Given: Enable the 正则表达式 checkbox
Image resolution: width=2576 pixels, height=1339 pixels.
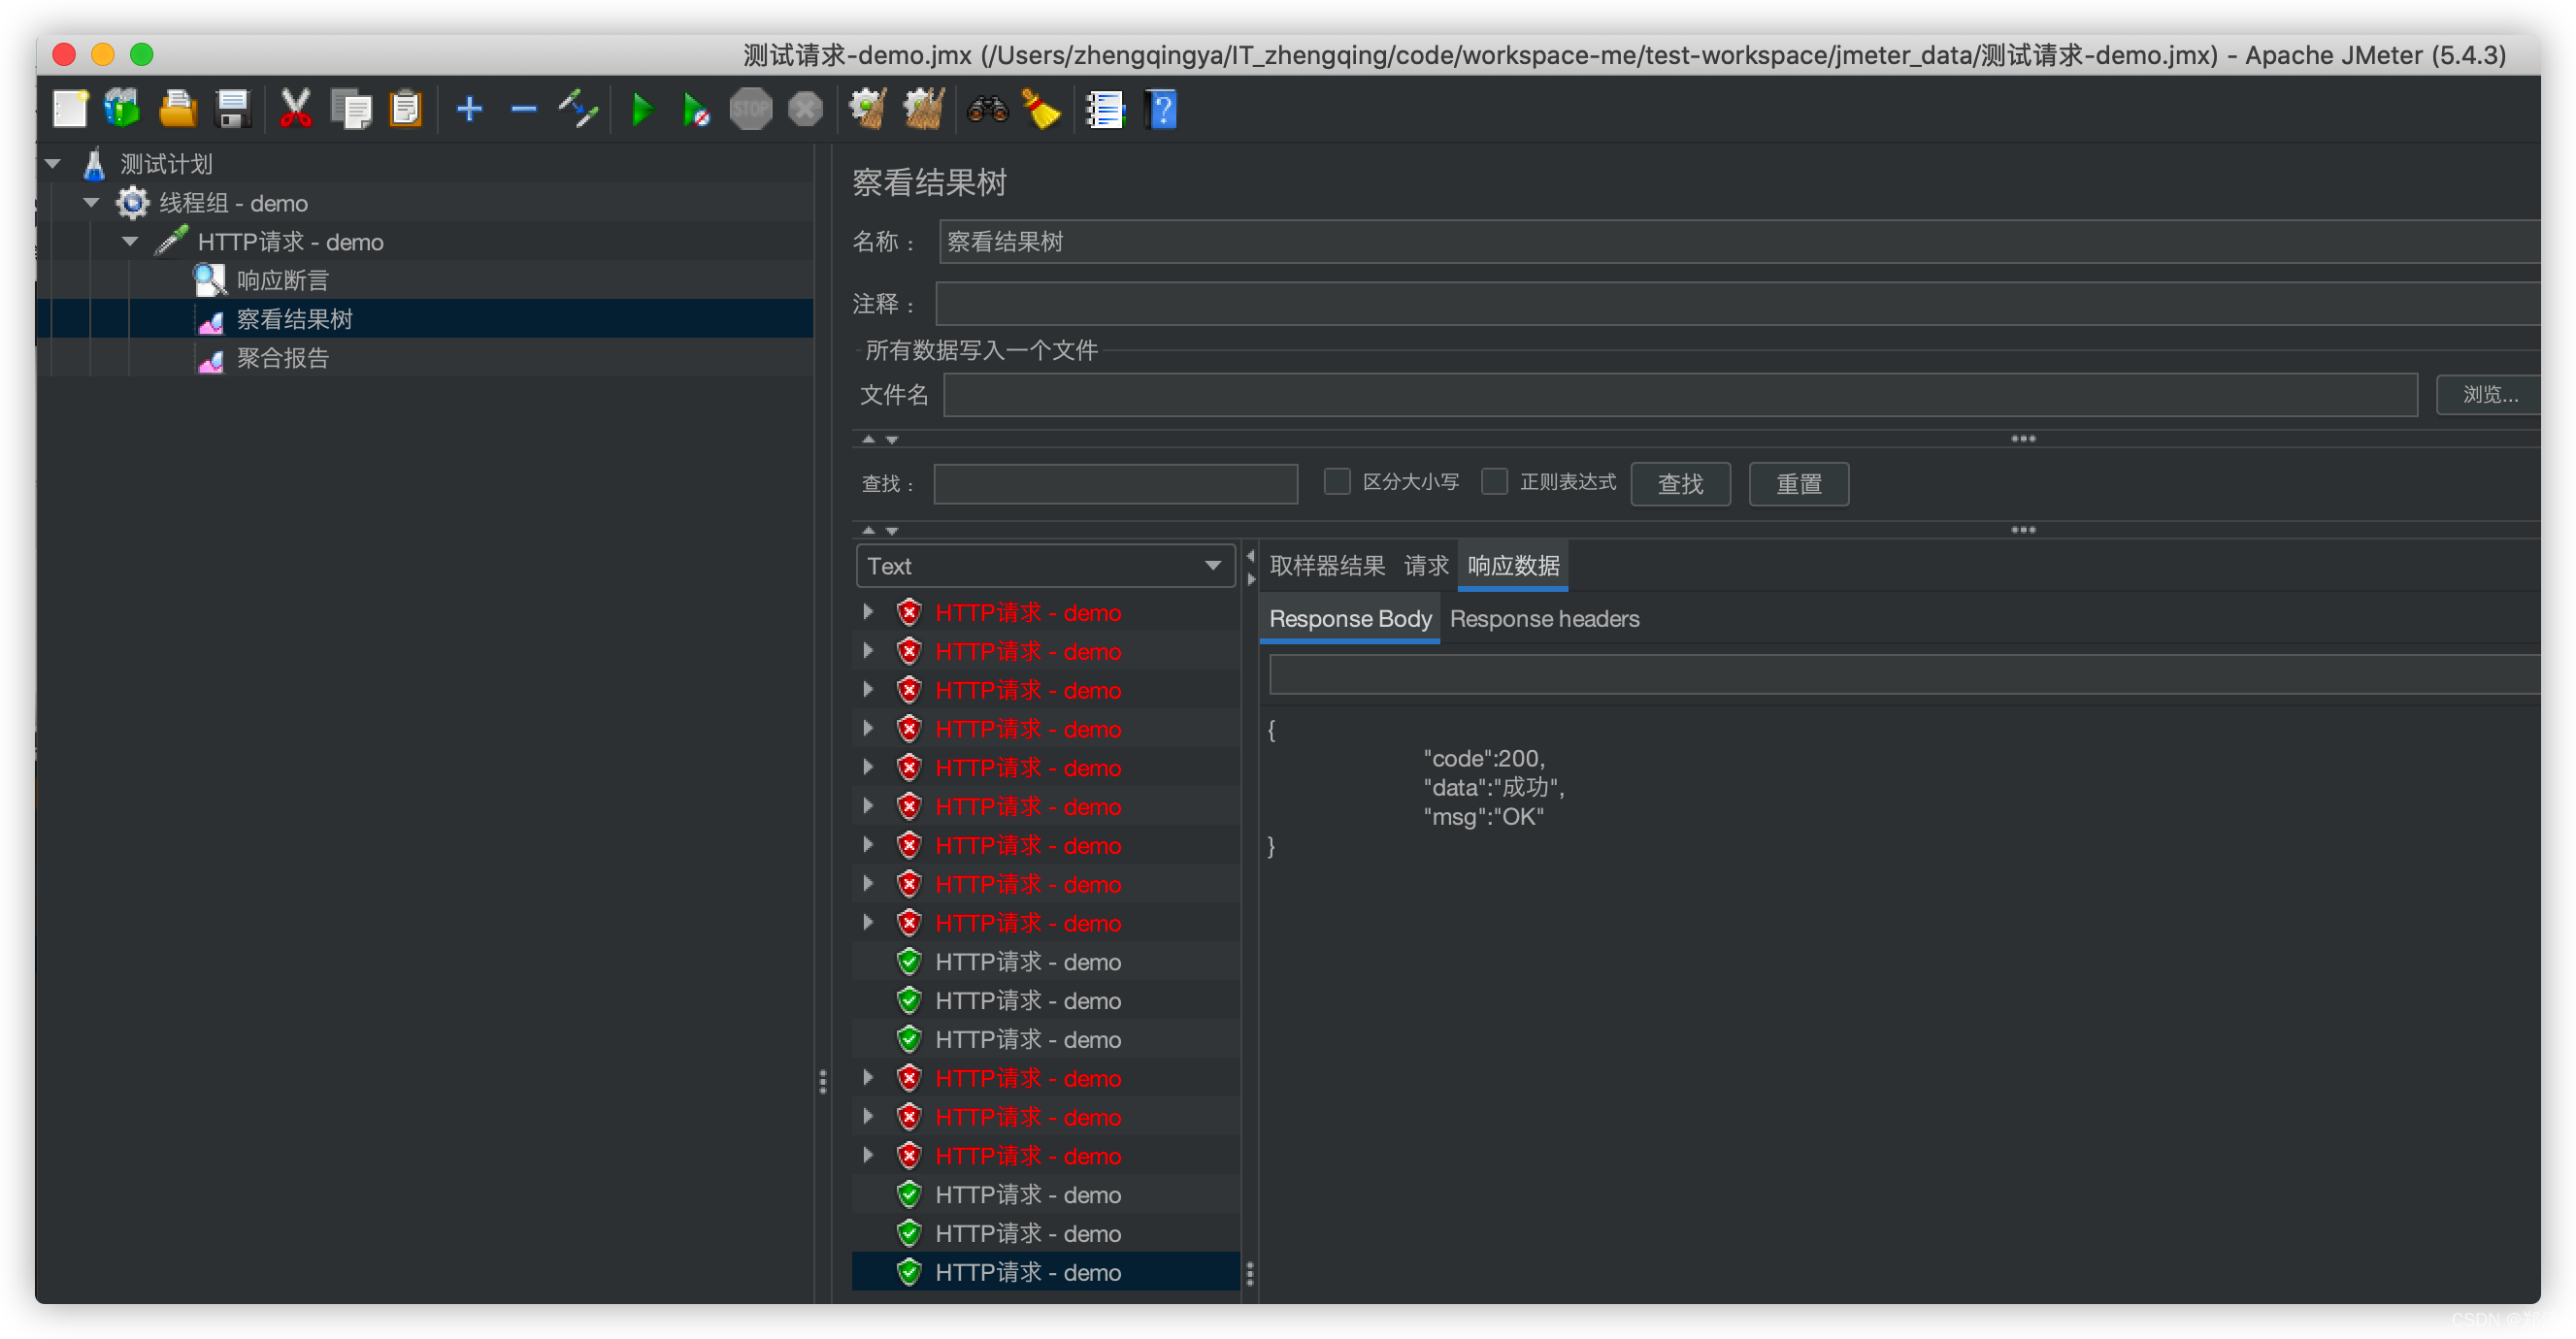Looking at the screenshot, I should click(x=1494, y=482).
